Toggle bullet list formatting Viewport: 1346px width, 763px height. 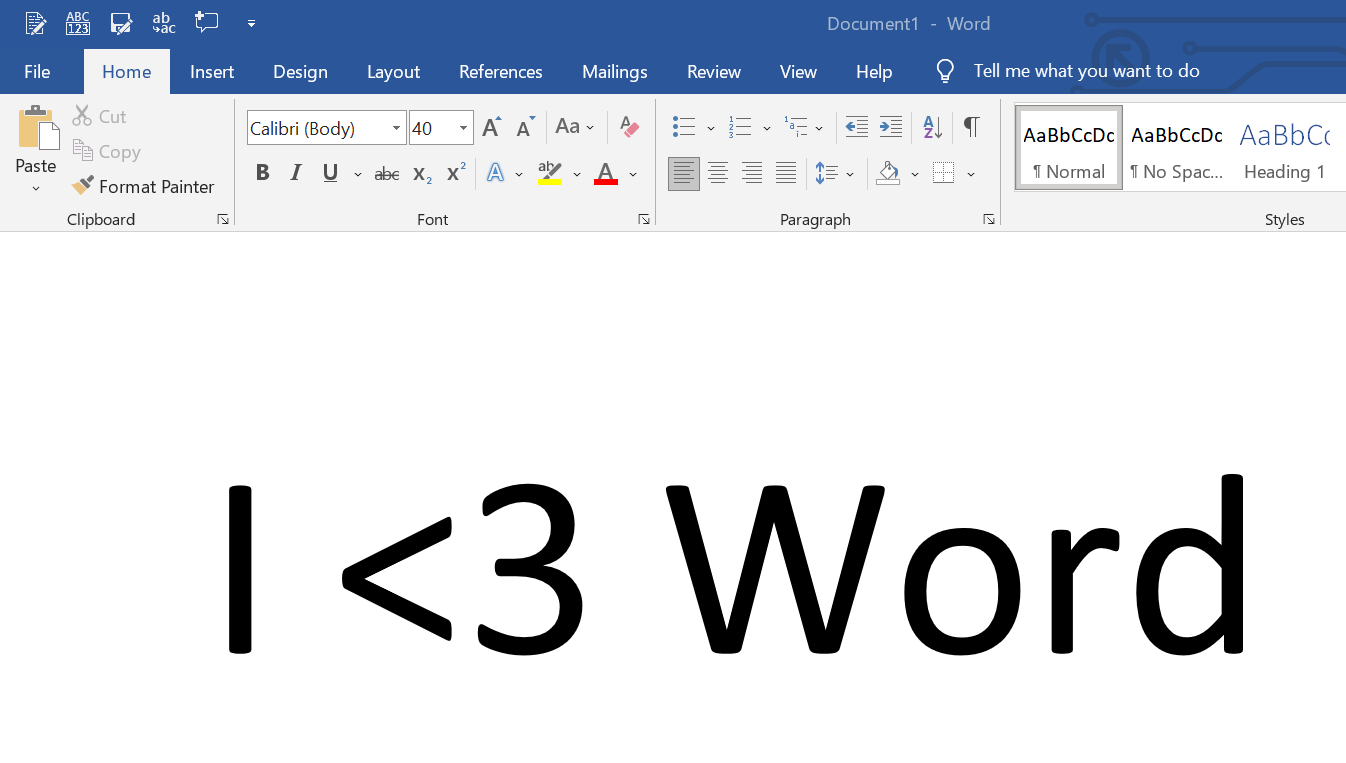[685, 127]
